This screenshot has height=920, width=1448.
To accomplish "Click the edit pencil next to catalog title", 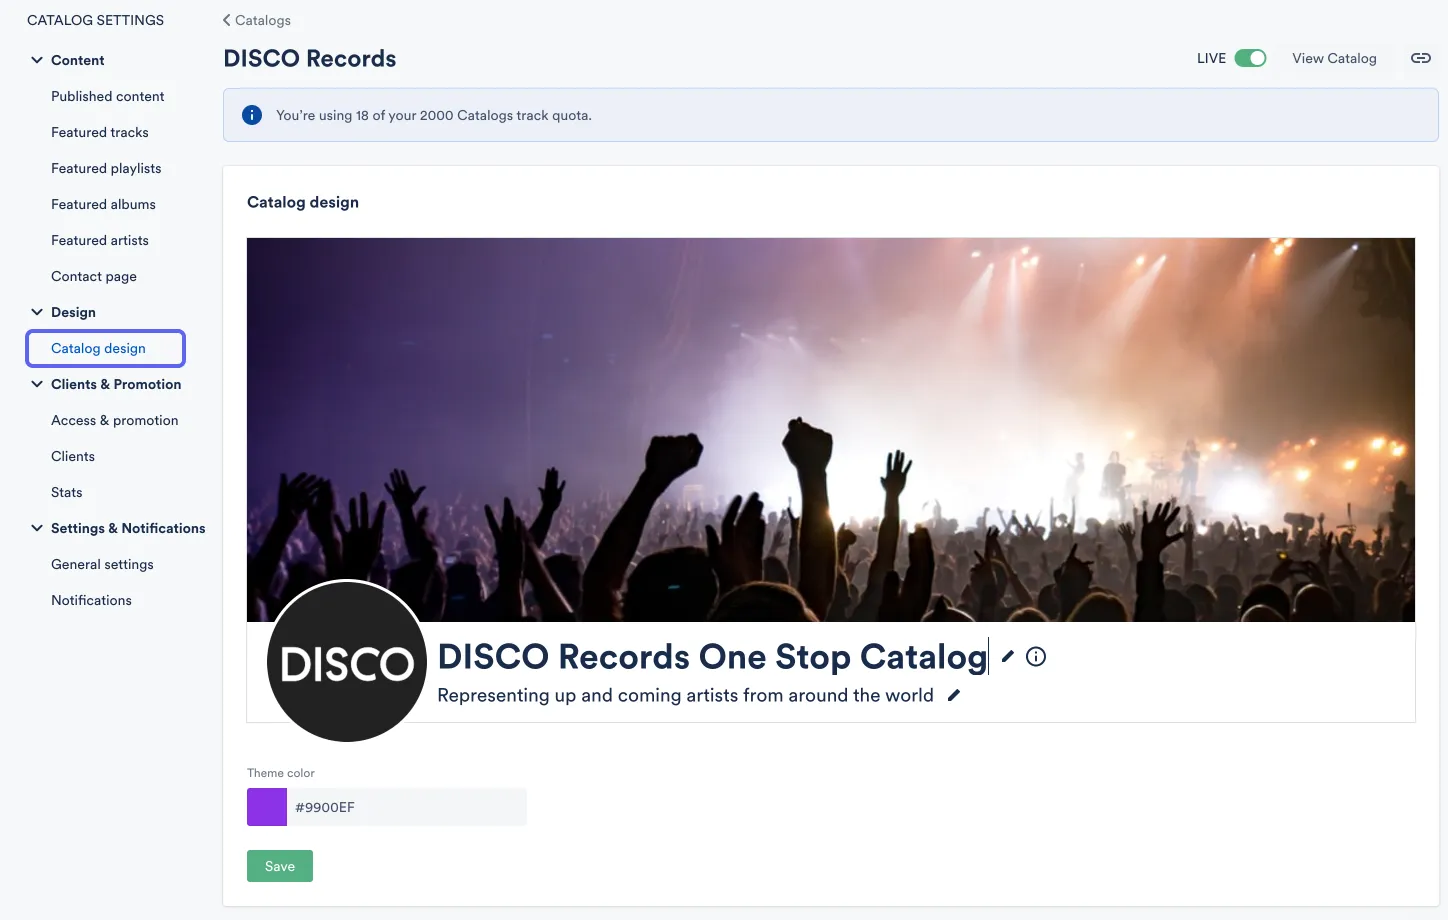I will 1007,656.
